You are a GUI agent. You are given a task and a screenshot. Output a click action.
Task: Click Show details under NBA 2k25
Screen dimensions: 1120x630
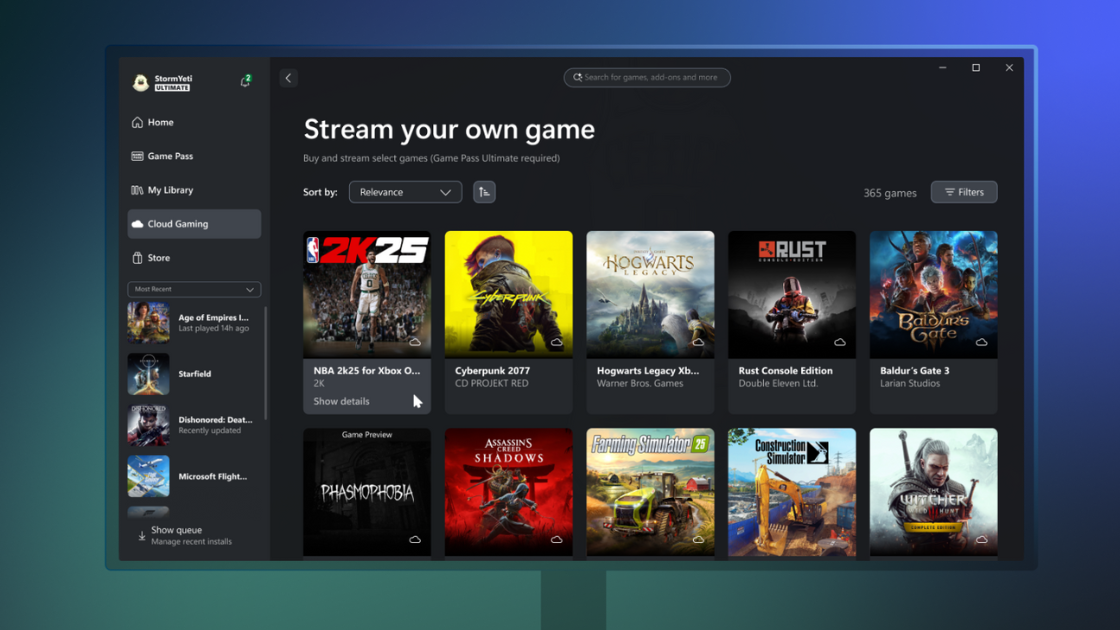point(341,401)
